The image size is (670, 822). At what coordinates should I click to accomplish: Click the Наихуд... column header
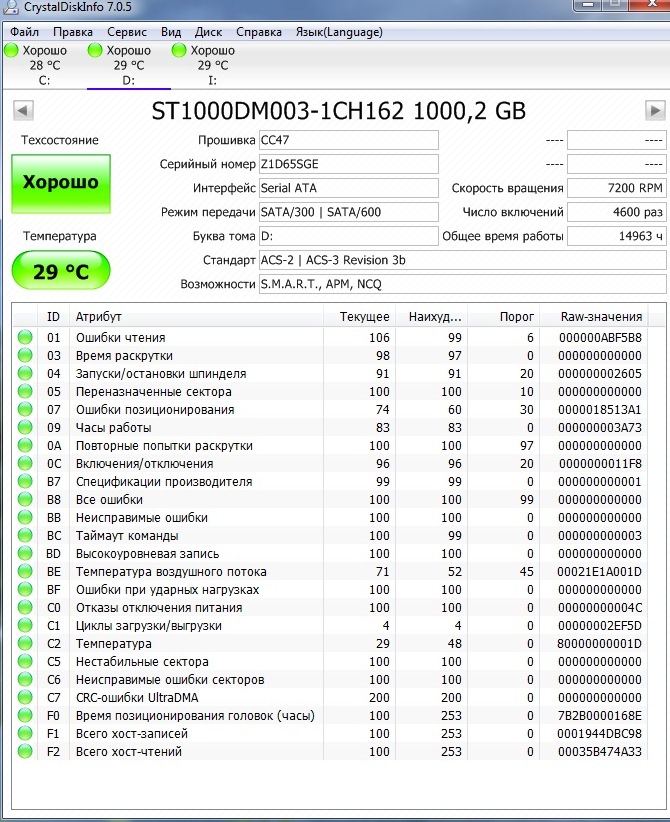432,317
